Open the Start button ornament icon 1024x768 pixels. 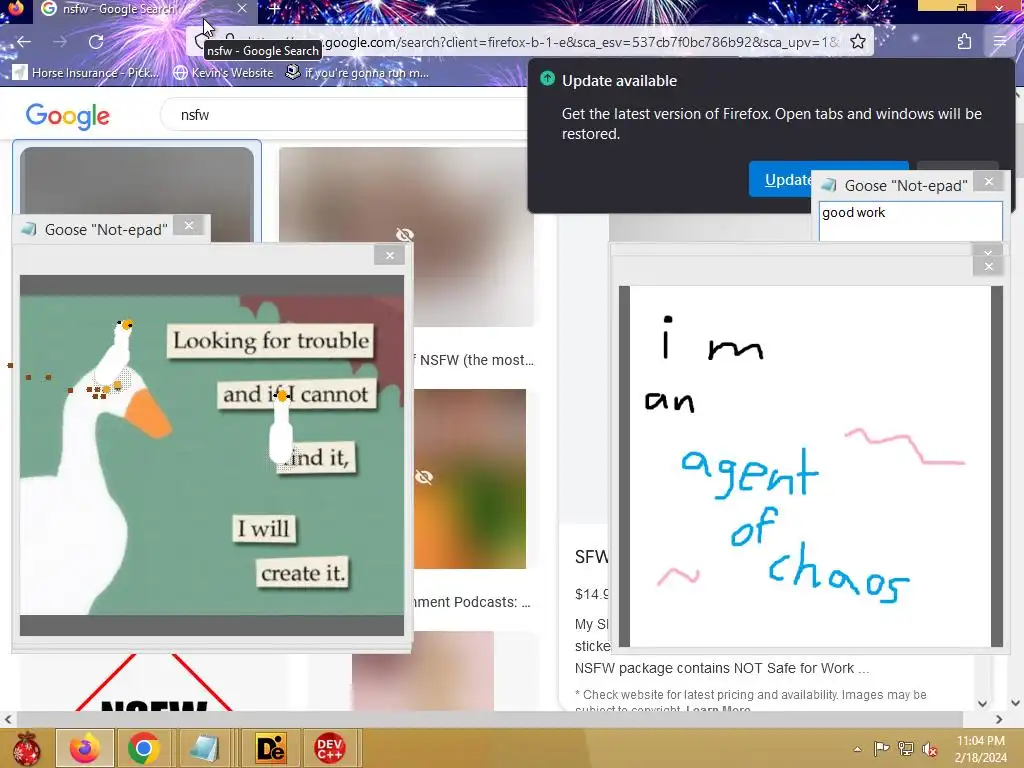click(x=26, y=748)
